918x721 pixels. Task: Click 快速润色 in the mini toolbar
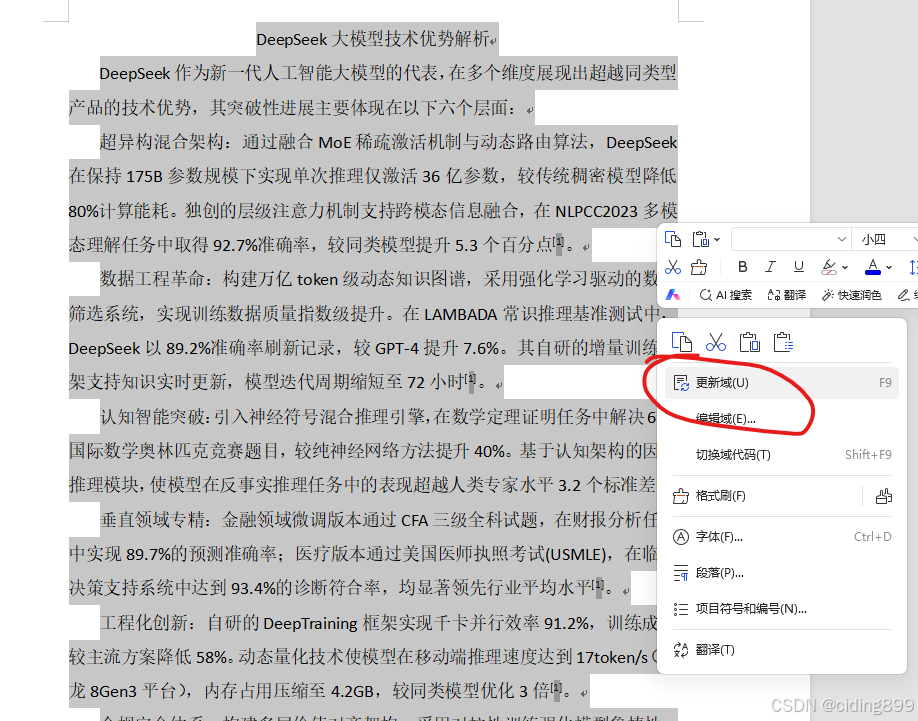tap(852, 295)
